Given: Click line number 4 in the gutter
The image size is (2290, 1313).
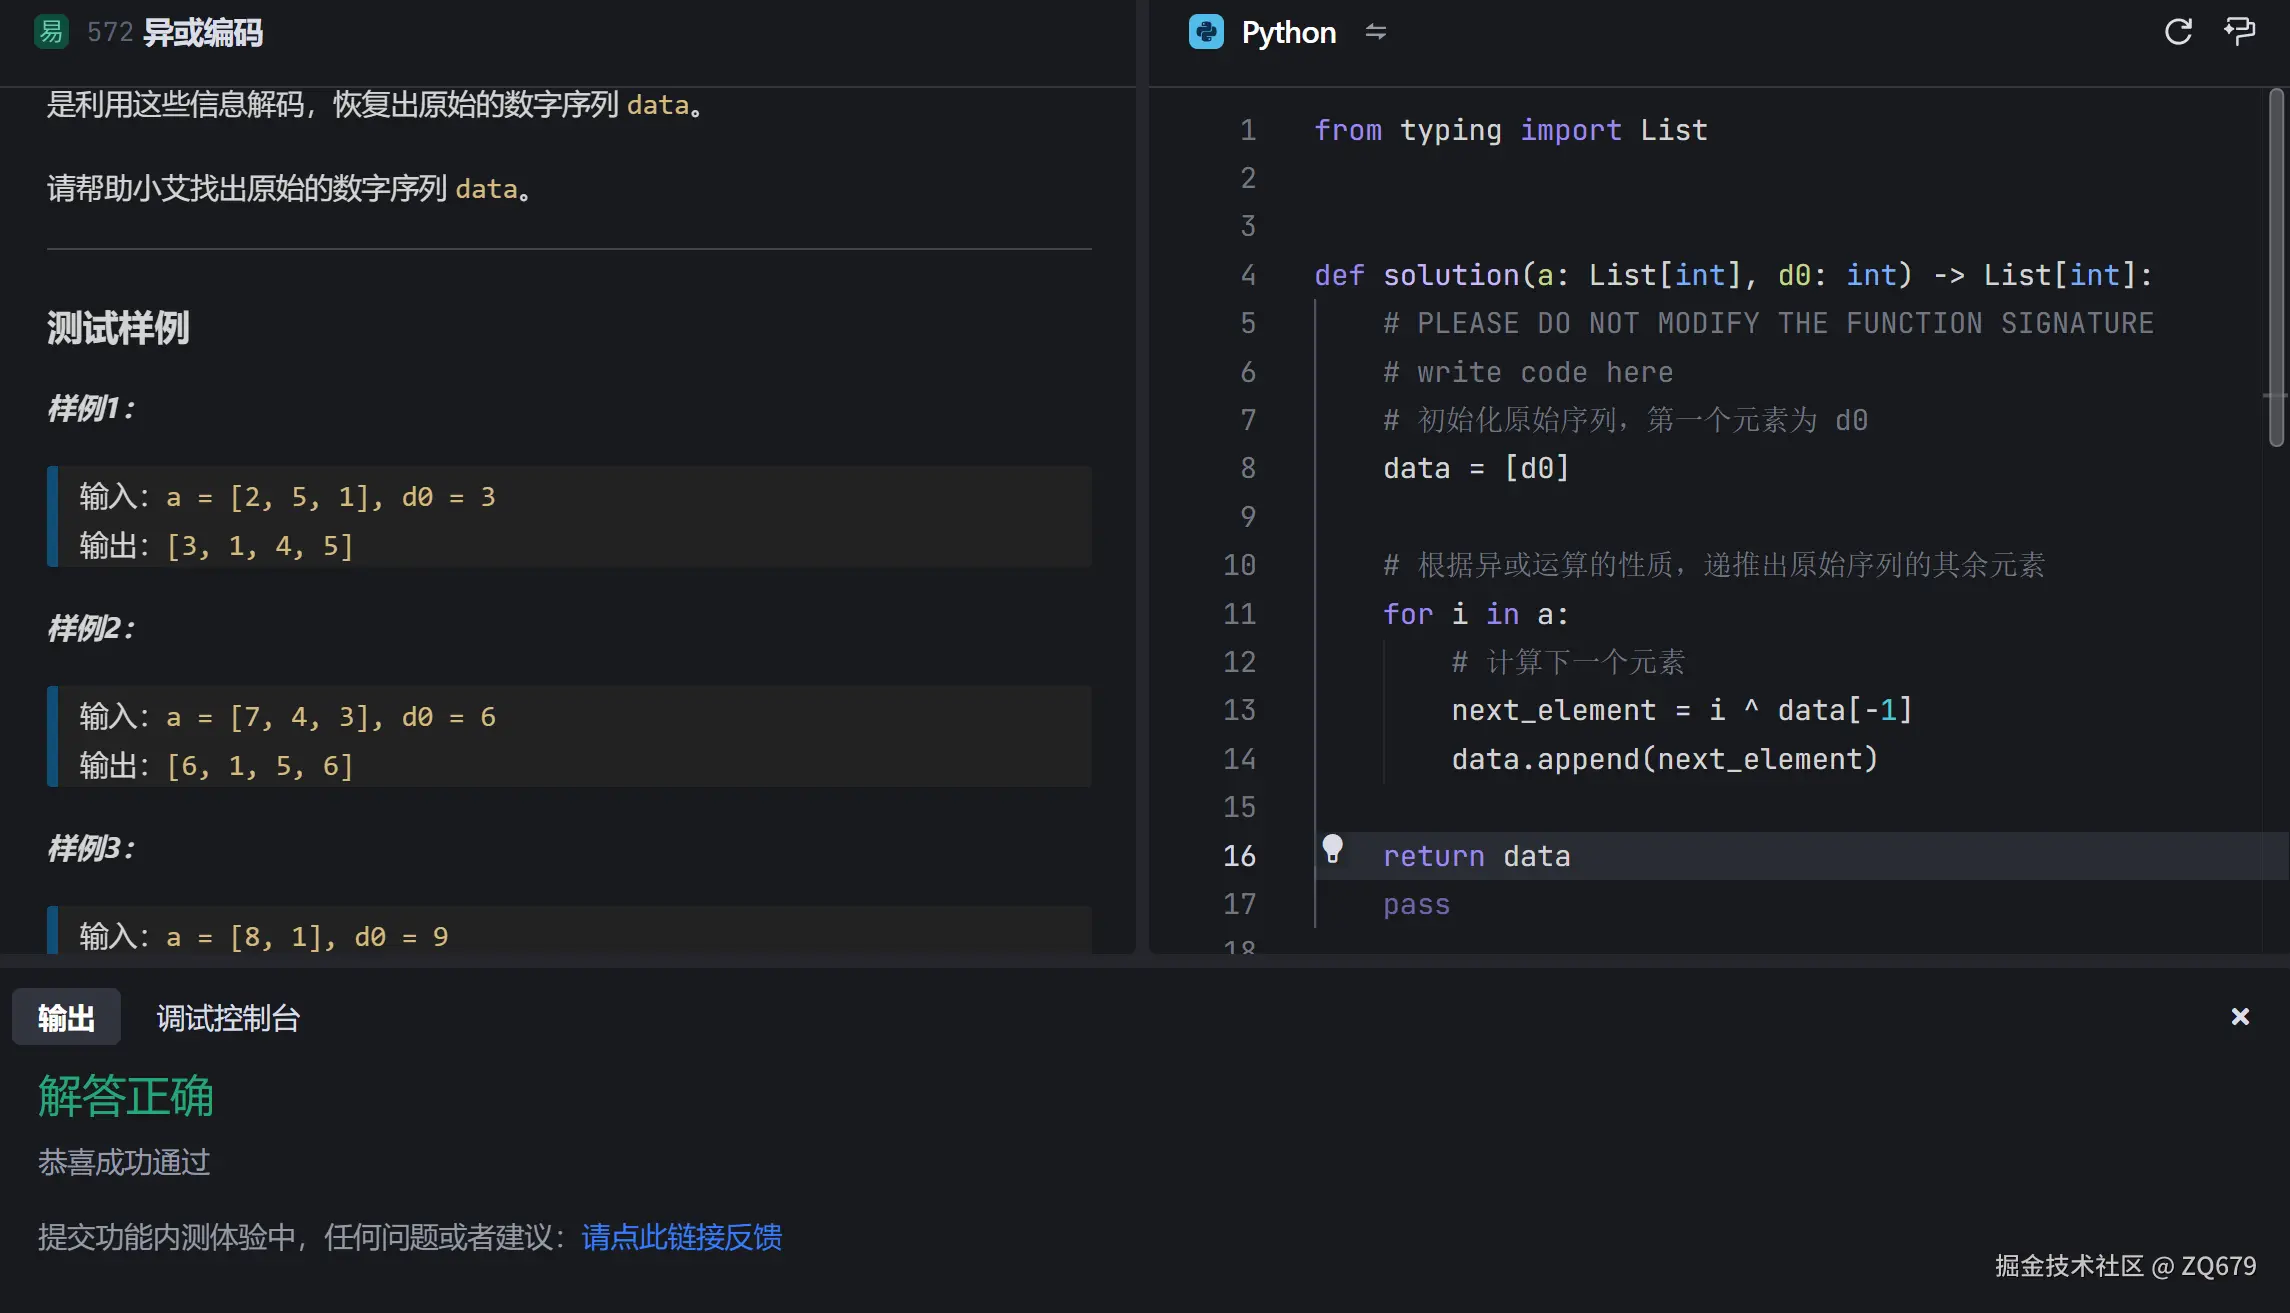Looking at the screenshot, I should click(1248, 275).
